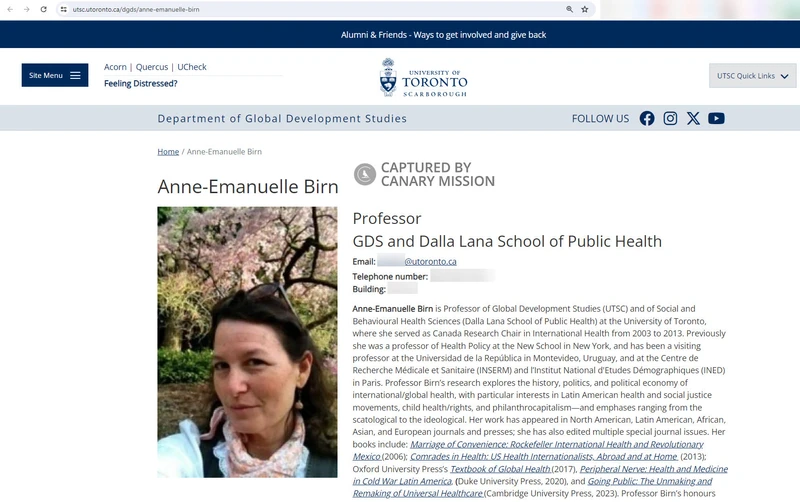Viewport: 800px width, 502px height.
Task: Click the browser address bar URL
Action: pyautogui.click(x=300, y=9)
